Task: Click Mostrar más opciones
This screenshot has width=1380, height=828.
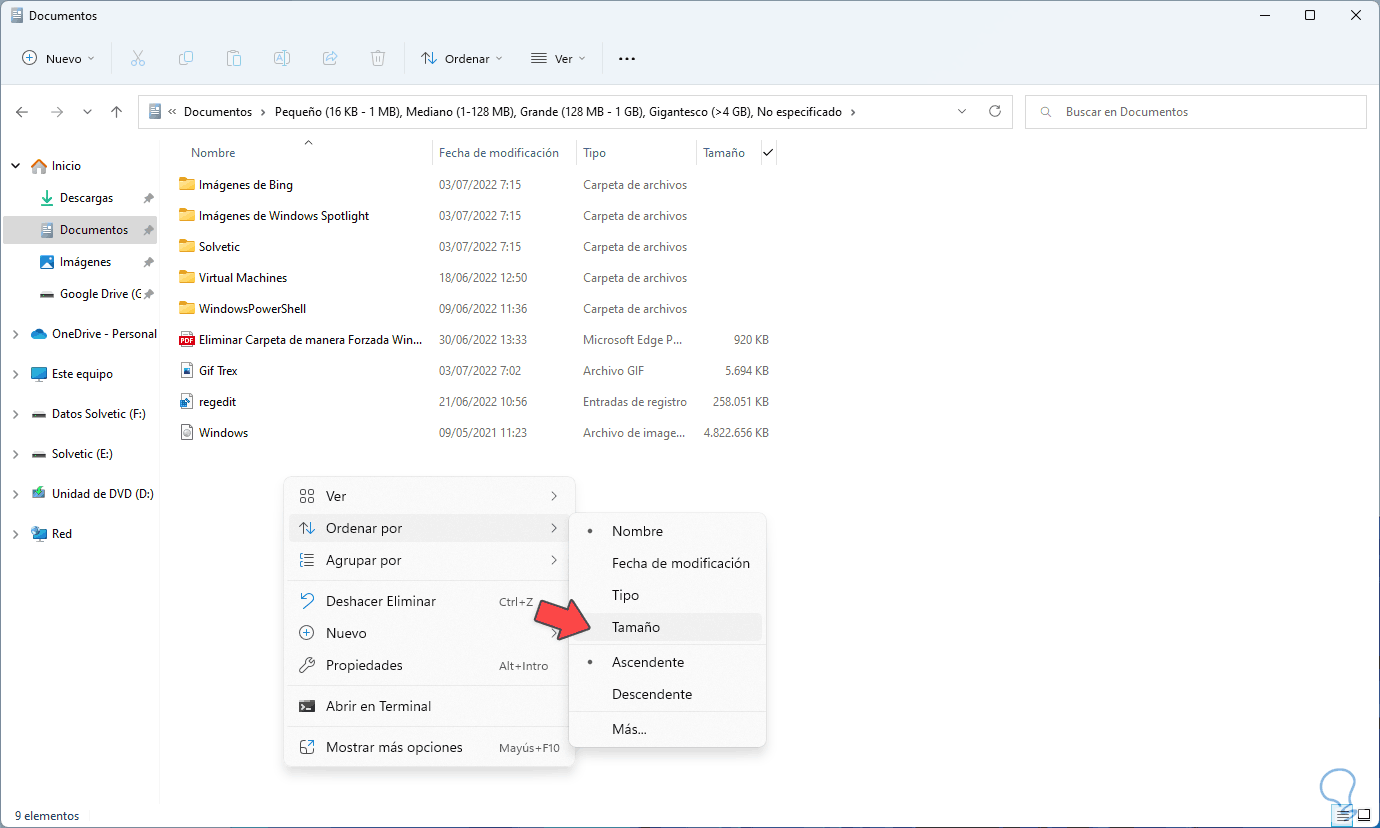Action: click(x=394, y=747)
